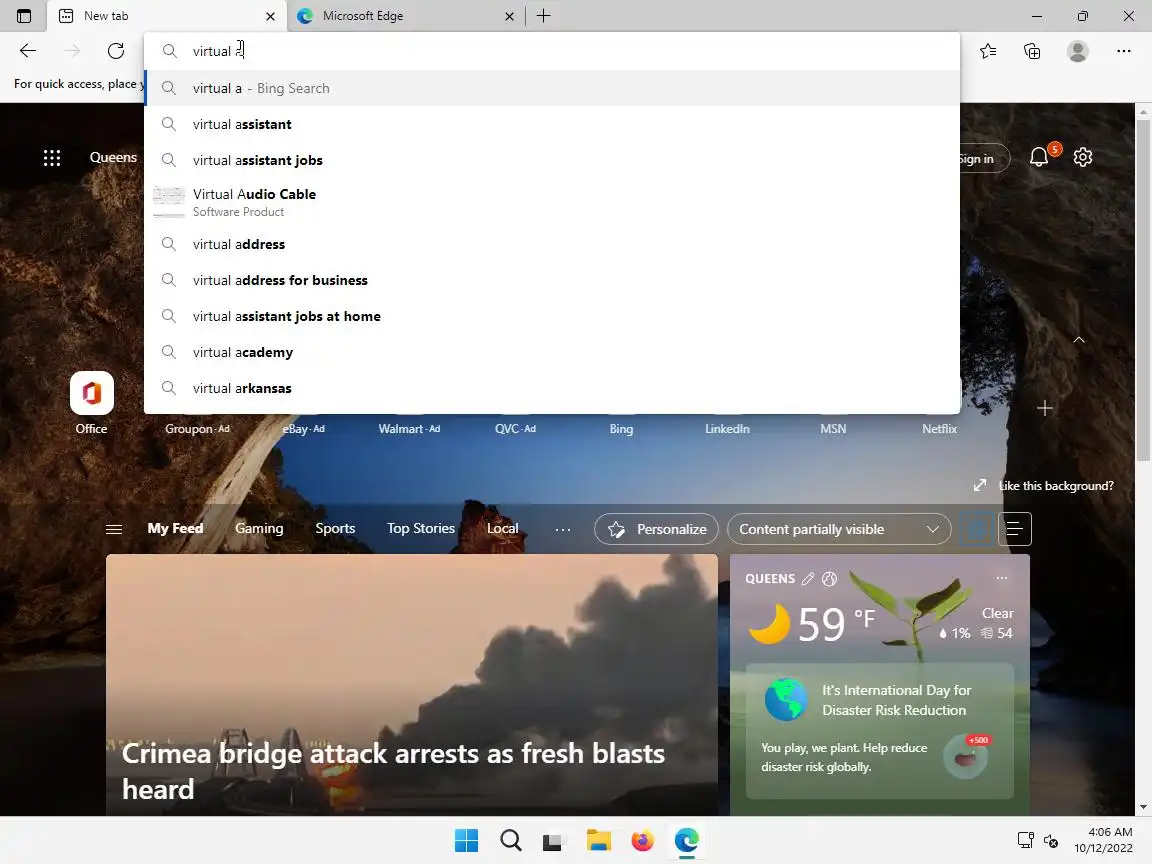
Task: Choose 'virtual assistant jobs' suggestion
Action: click(x=552, y=160)
